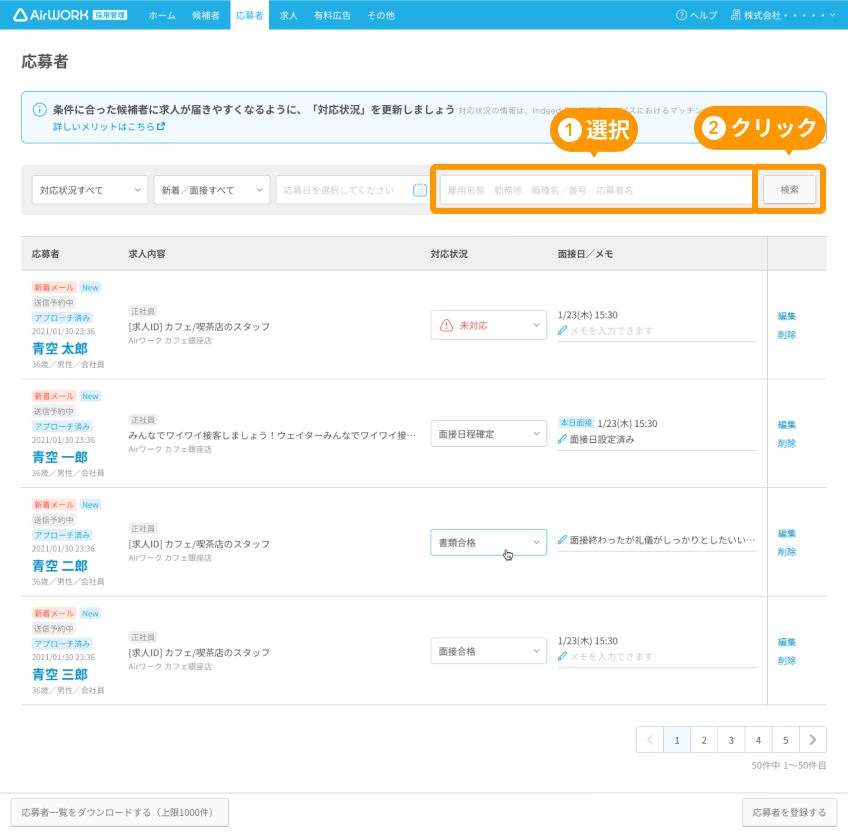The height and width of the screenshot is (833, 848).
Task: Click the 検索 button
Action: (x=789, y=190)
